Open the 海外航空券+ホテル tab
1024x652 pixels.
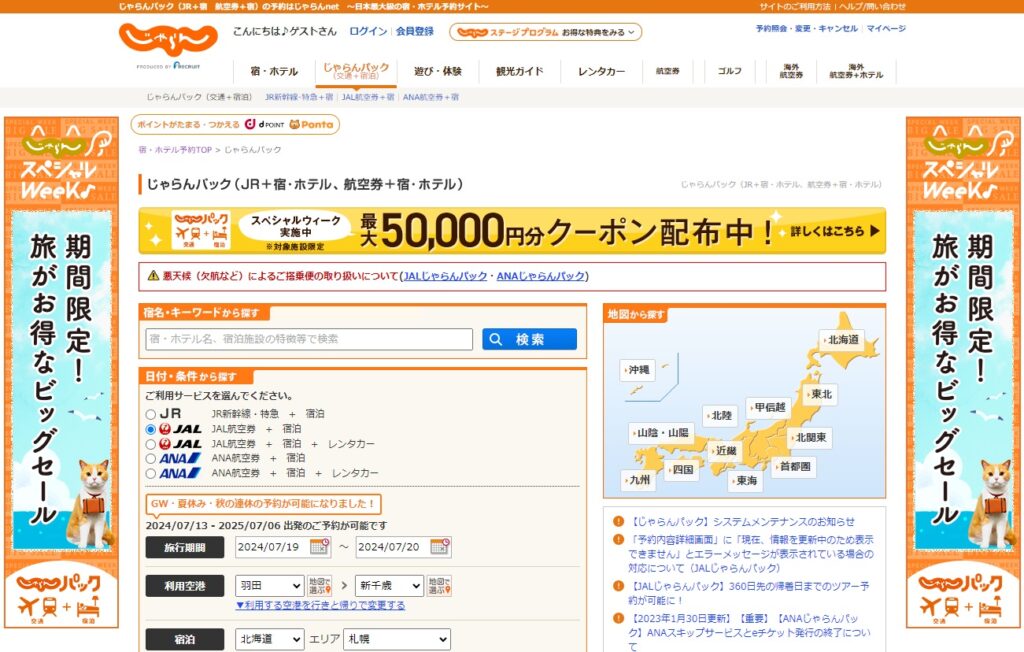click(x=856, y=71)
